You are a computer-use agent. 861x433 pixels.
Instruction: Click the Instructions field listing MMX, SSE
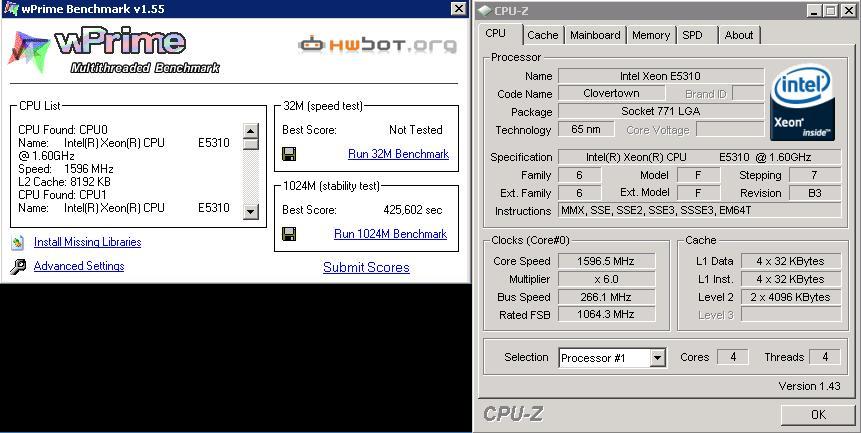click(x=699, y=210)
